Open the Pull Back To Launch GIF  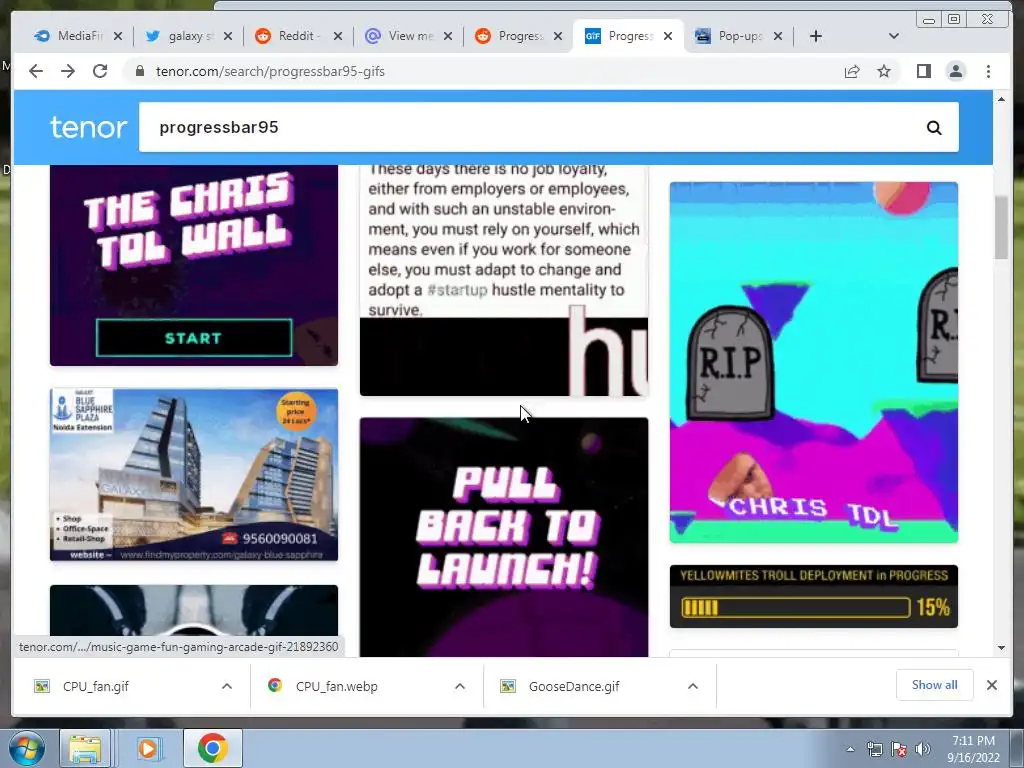tap(504, 537)
